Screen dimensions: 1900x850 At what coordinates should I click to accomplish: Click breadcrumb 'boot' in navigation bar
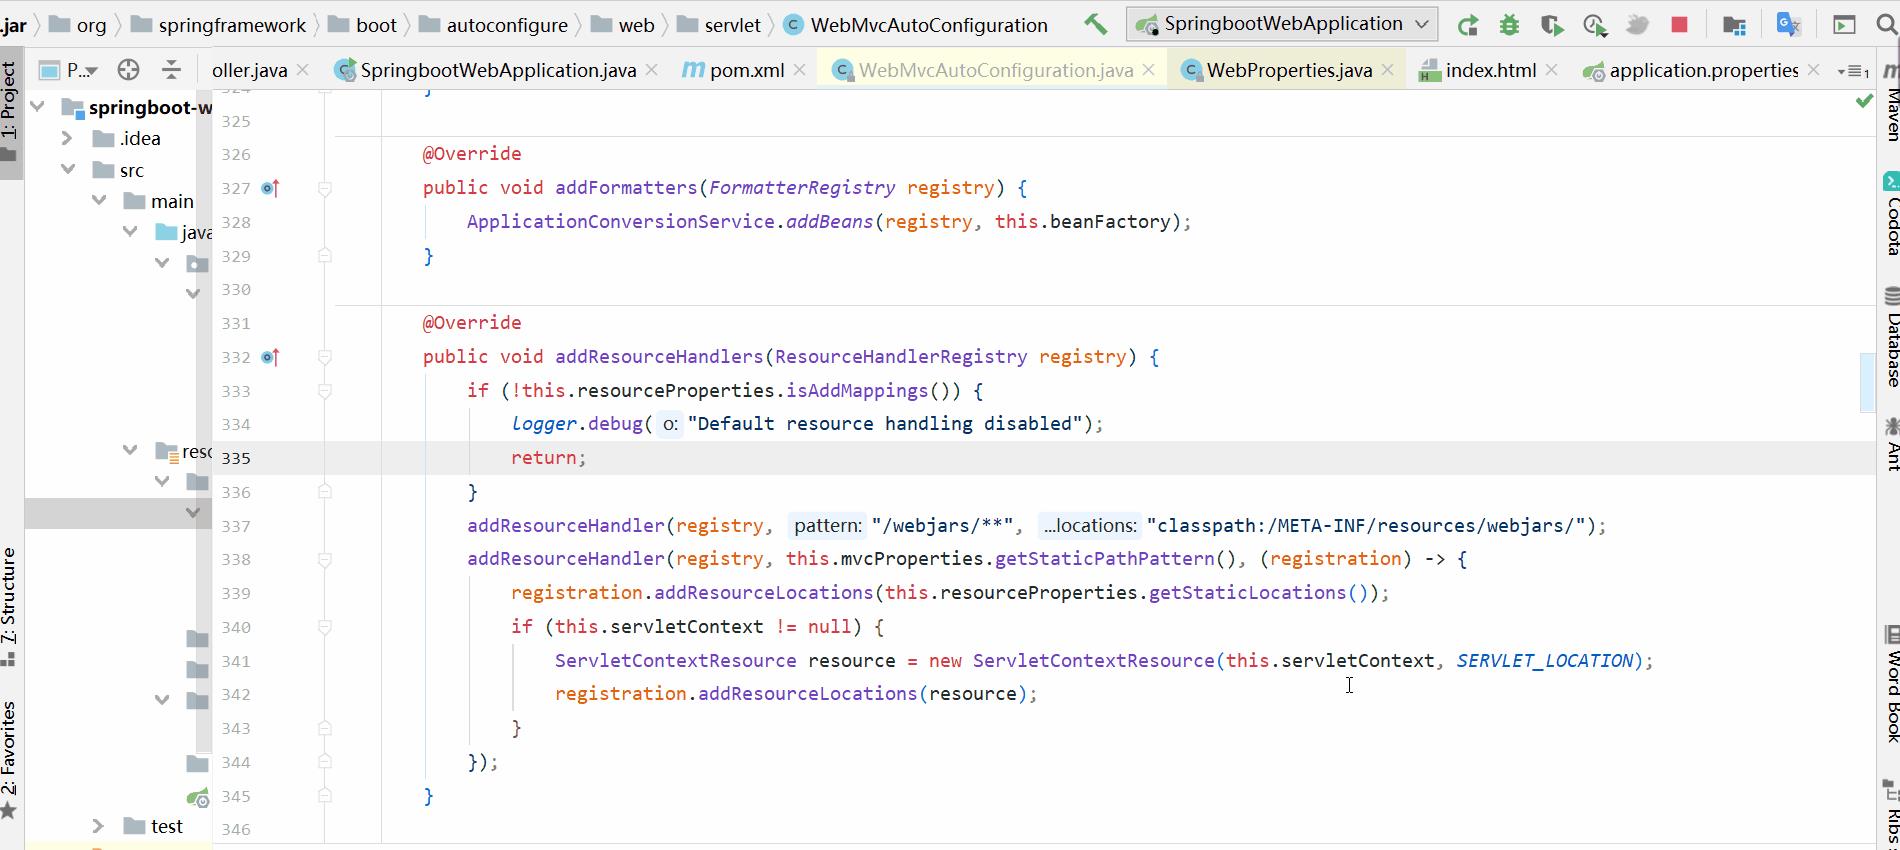pyautogui.click(x=376, y=25)
